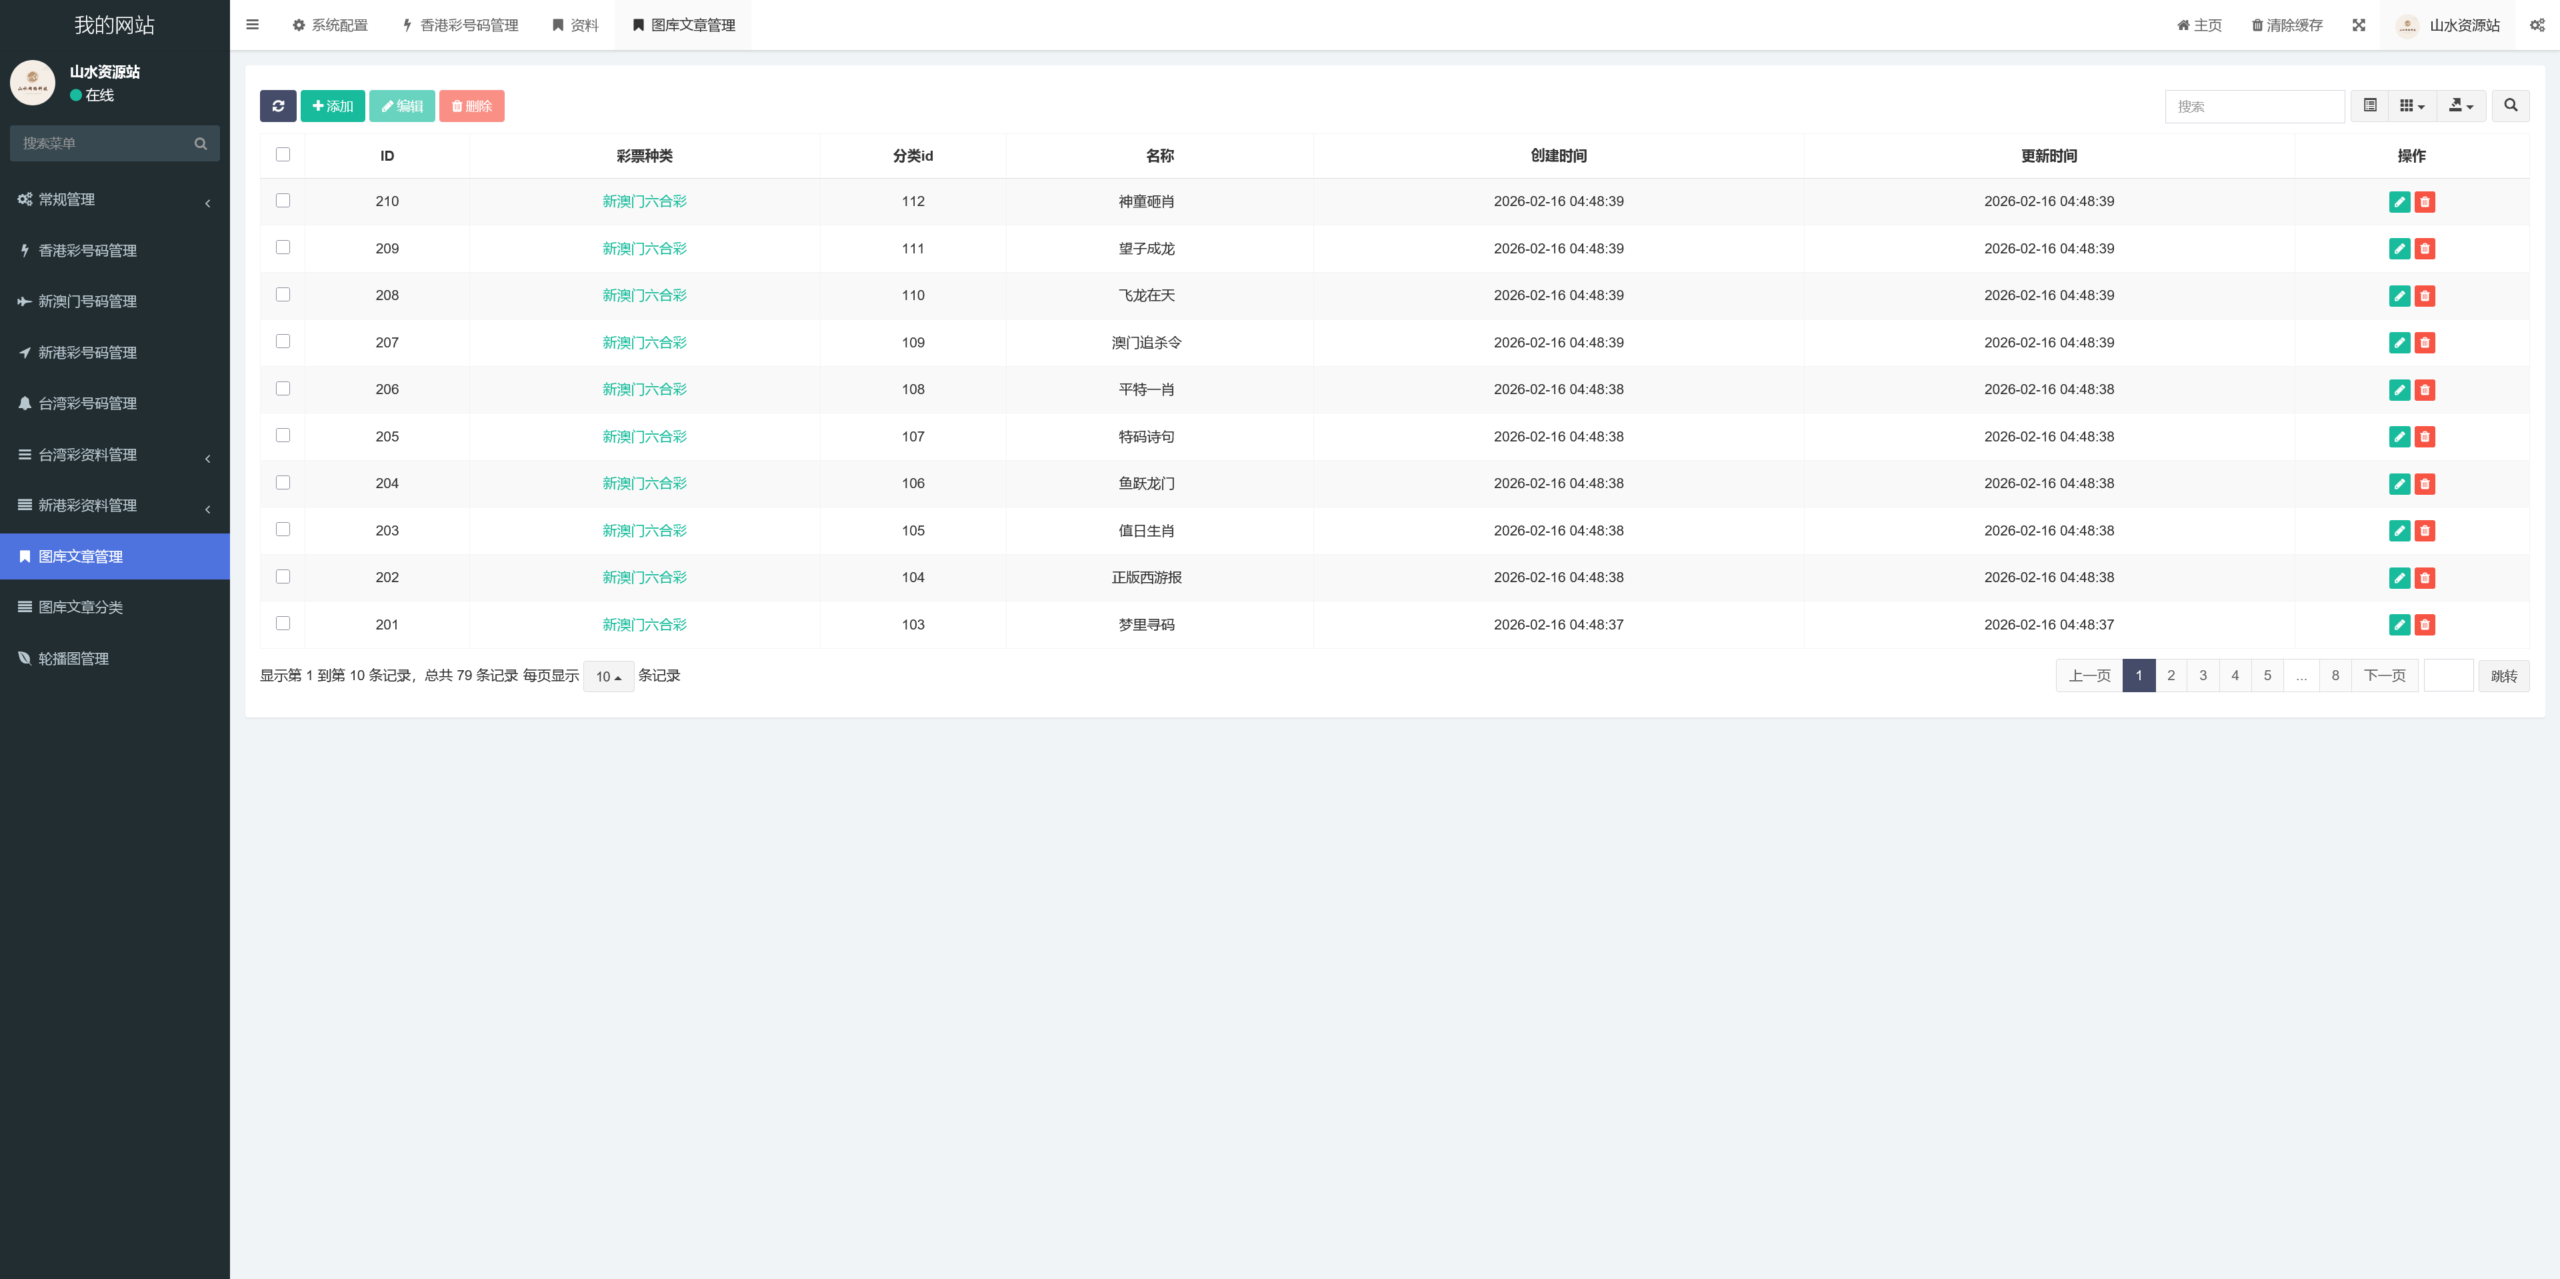Toggle the table list view icon
The image size is (2560, 1279).
coord(2370,106)
